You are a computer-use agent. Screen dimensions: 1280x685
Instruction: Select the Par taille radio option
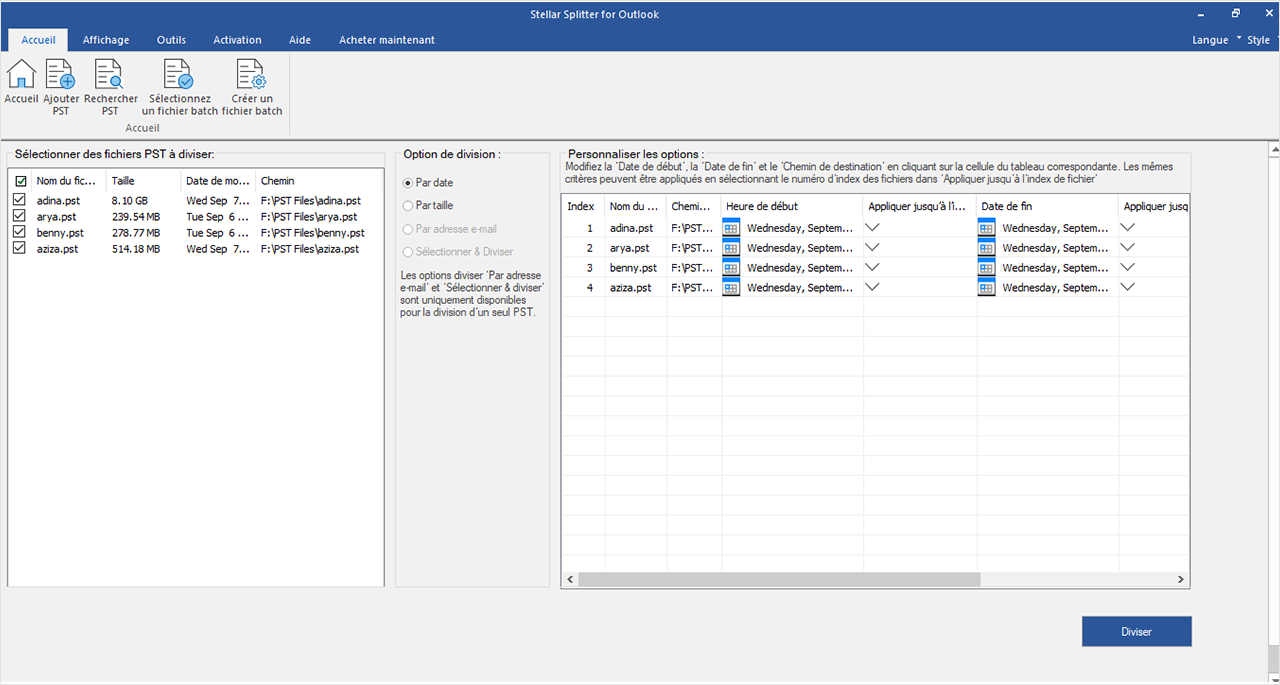click(x=408, y=205)
